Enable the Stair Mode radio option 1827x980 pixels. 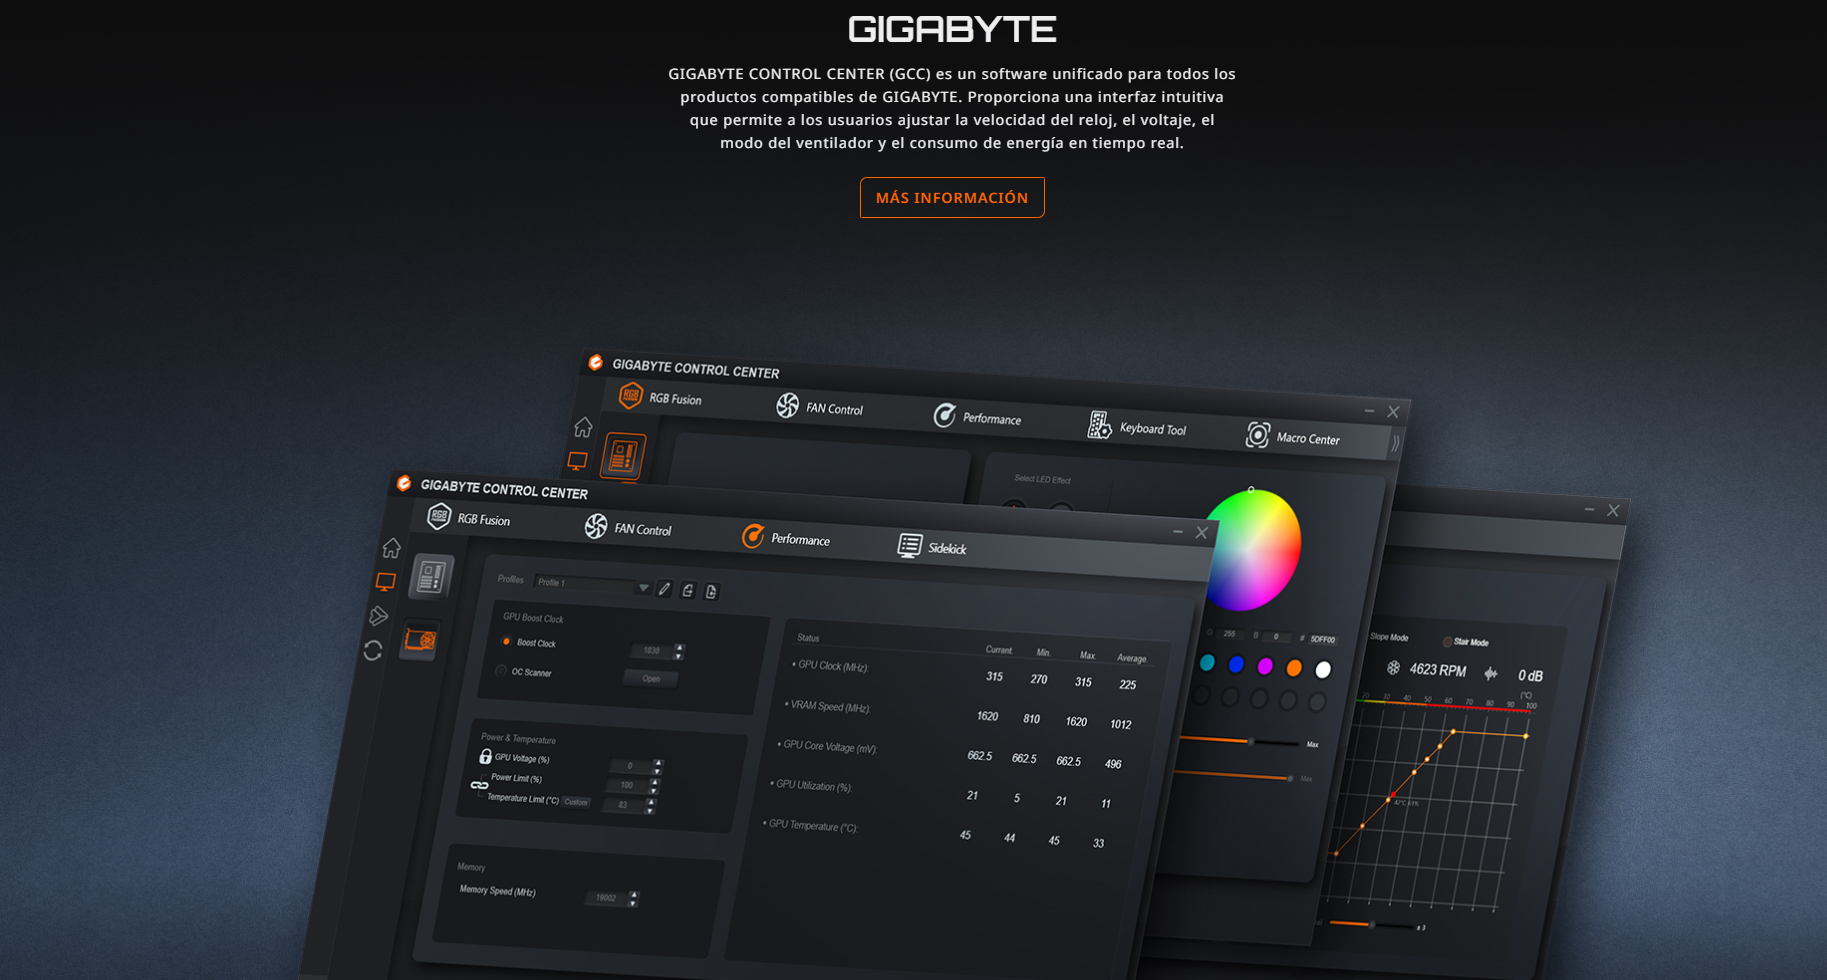coord(1447,642)
